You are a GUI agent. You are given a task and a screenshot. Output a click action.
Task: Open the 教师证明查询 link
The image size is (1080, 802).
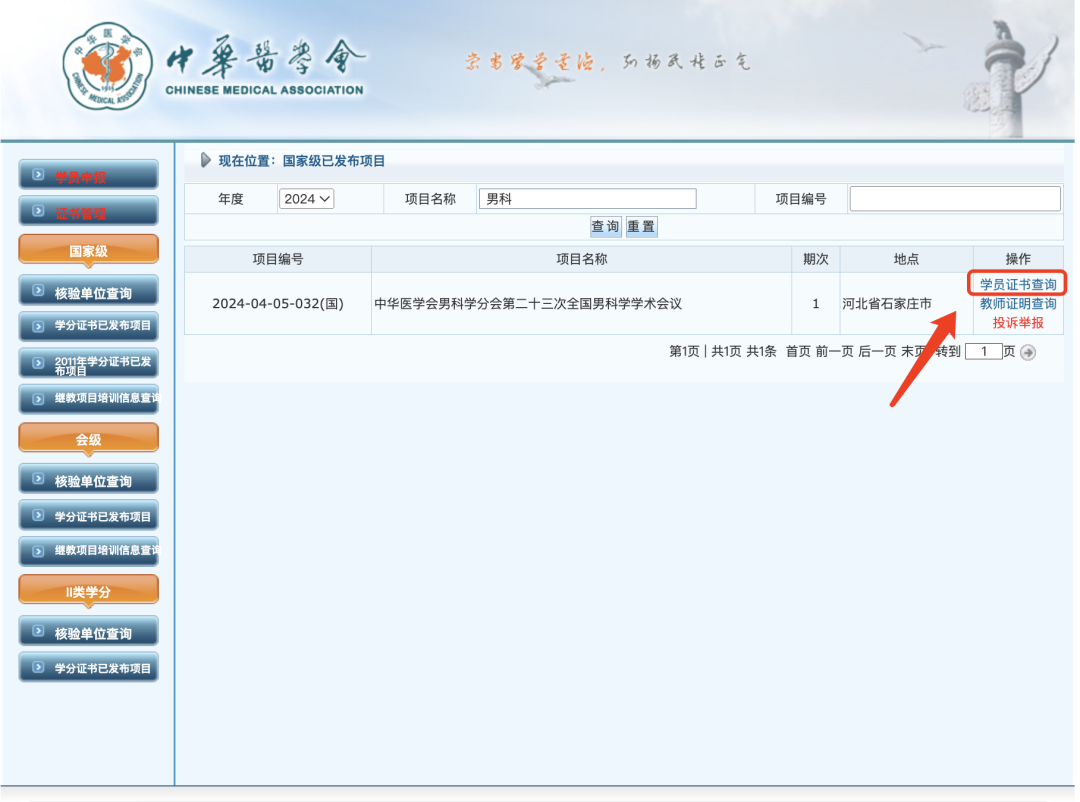[x=1018, y=303]
